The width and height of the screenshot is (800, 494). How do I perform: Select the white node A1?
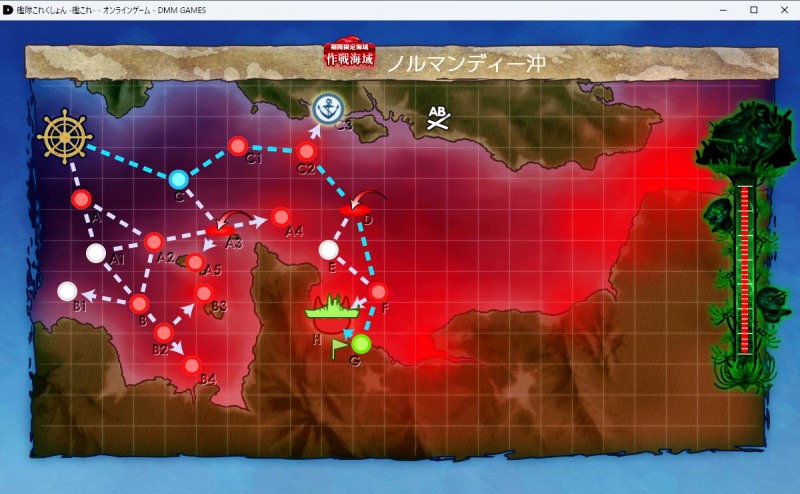pos(96,253)
